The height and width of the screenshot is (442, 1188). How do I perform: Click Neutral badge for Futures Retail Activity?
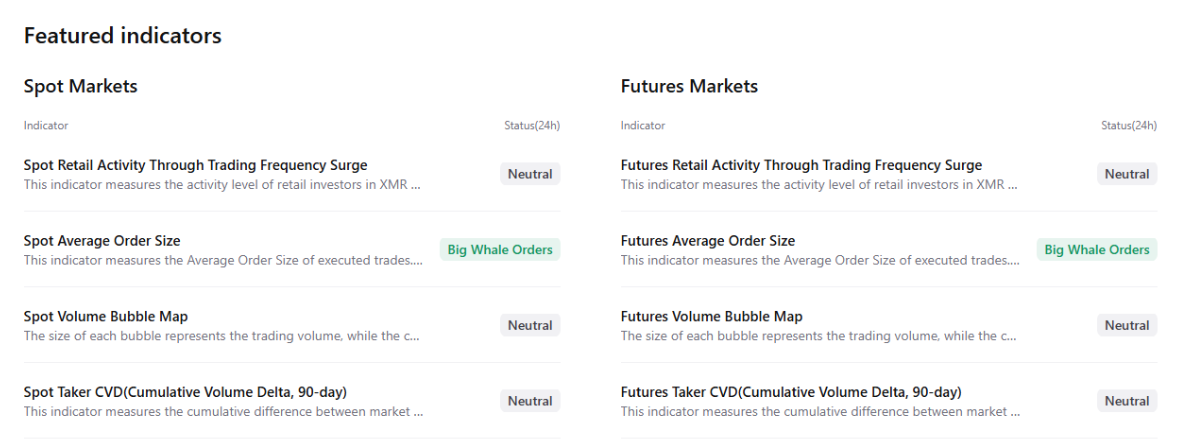[x=1127, y=174]
